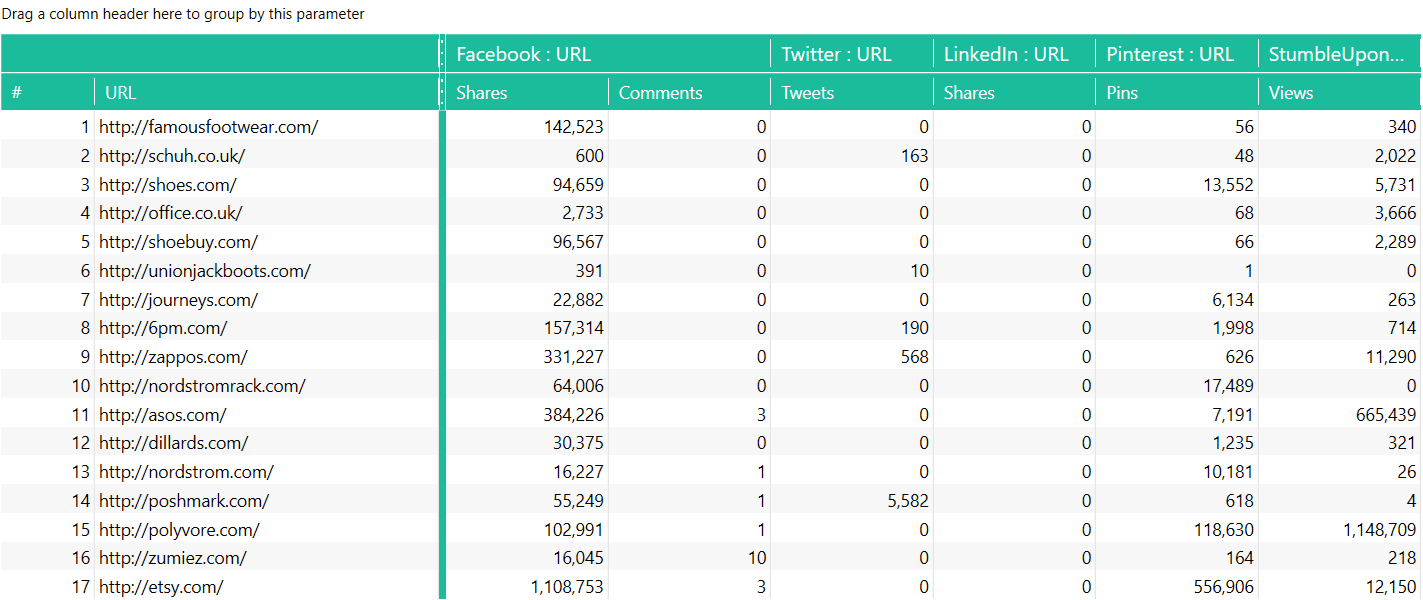Image resolution: width=1423 pixels, height=600 pixels.
Task: Select the StumbleUpon band header
Action: point(1339,54)
